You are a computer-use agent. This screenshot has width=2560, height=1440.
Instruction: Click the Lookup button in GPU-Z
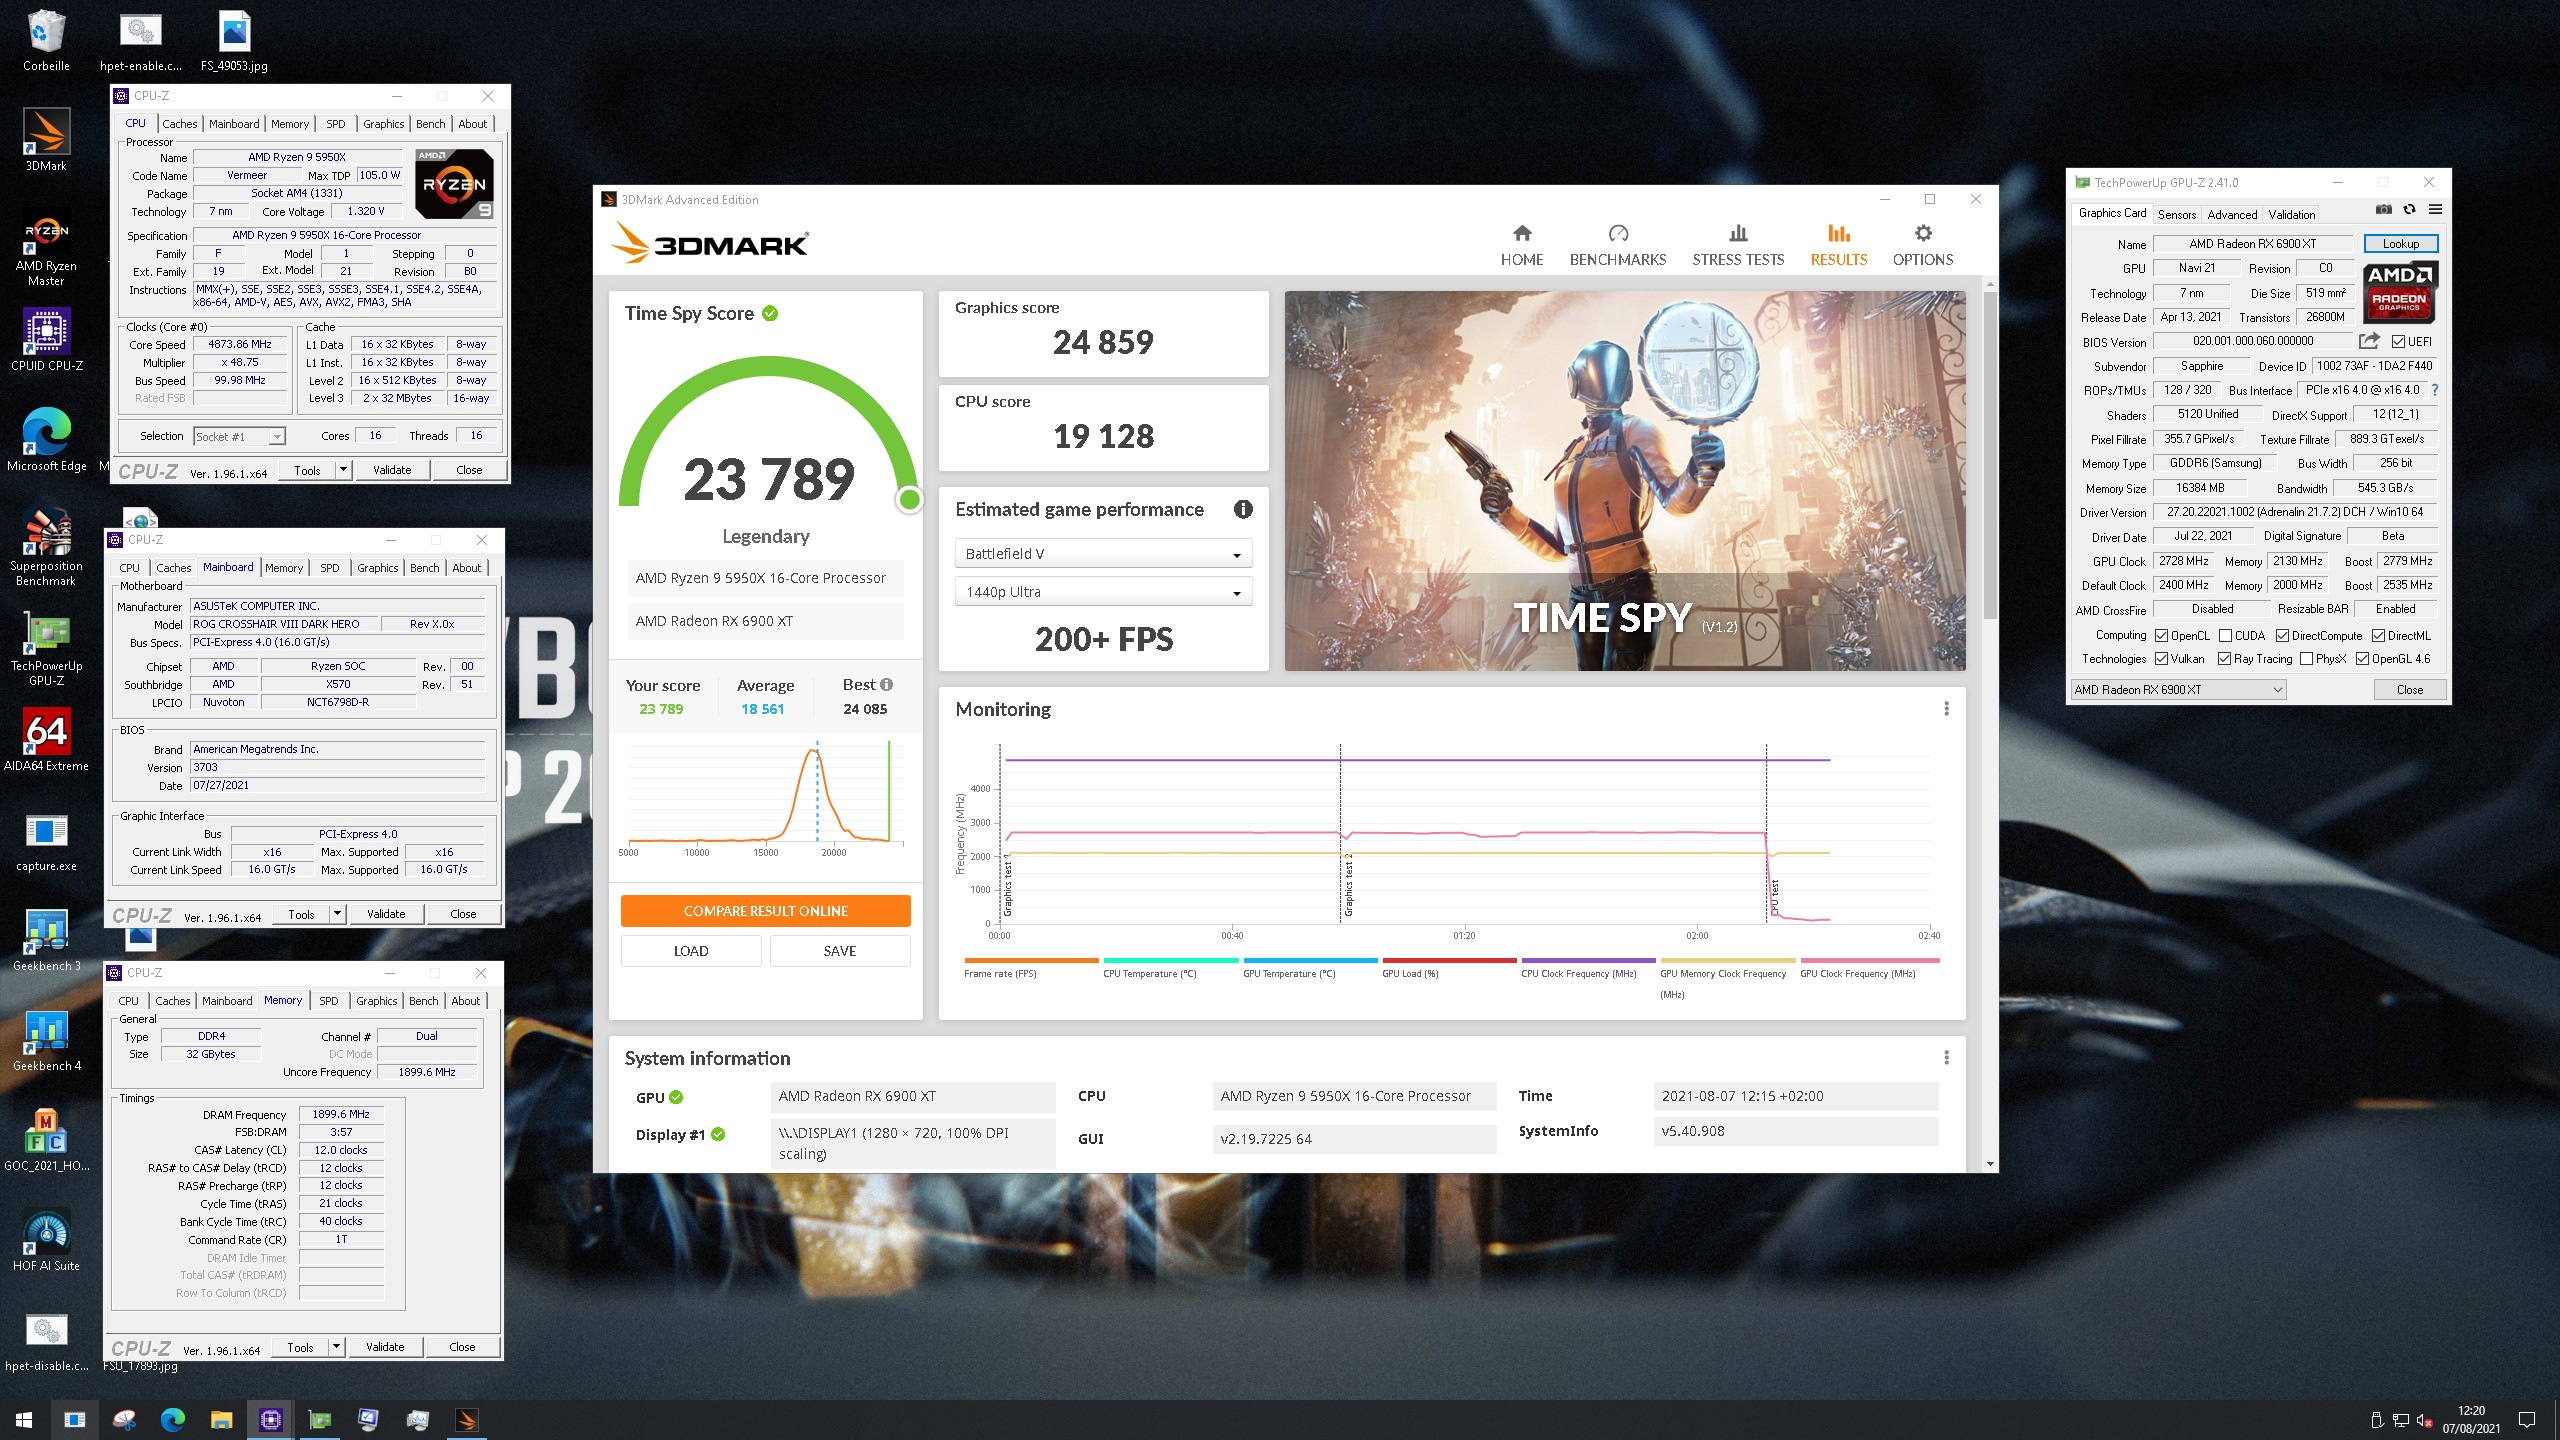click(2400, 244)
